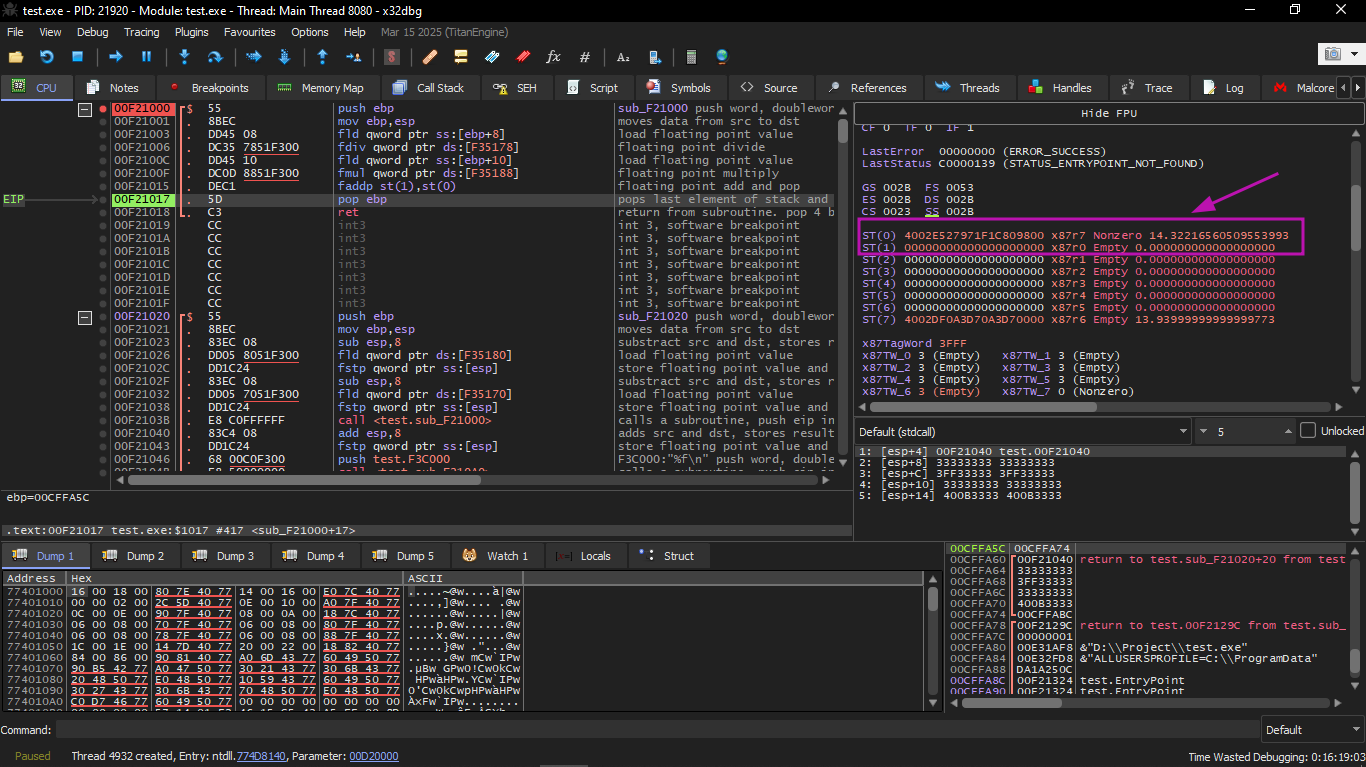Click the Step Into arrow icon

[184, 57]
